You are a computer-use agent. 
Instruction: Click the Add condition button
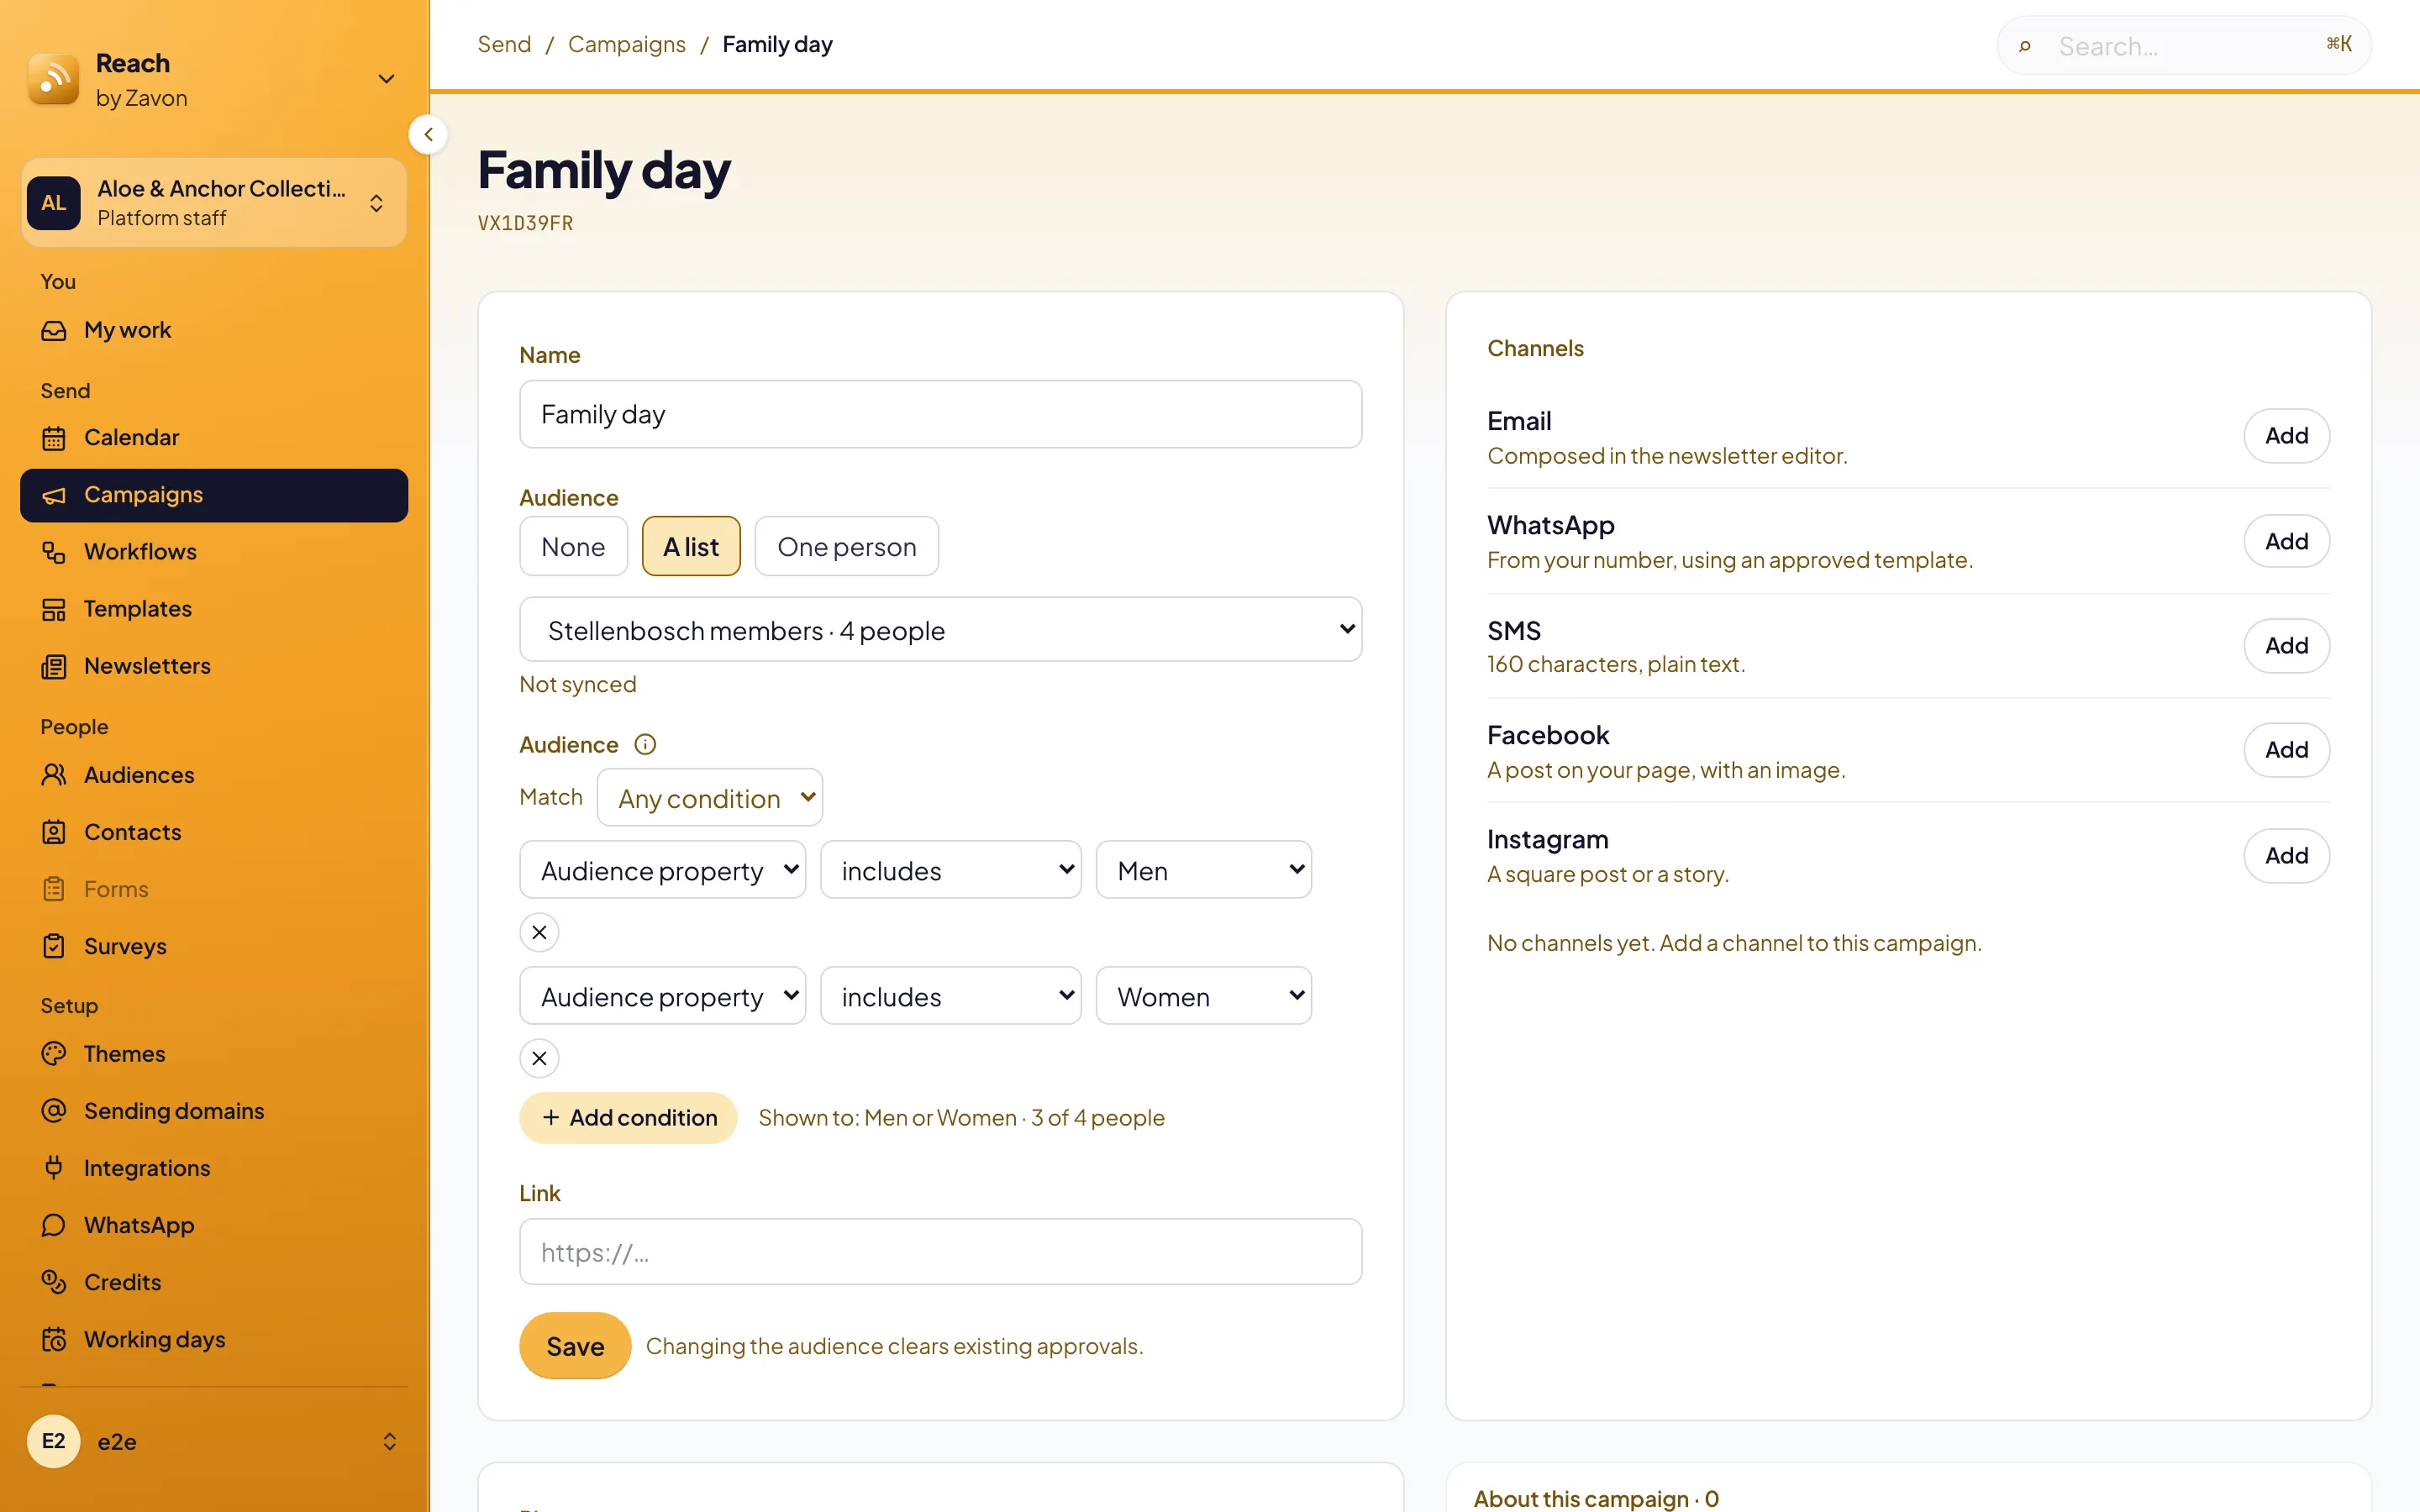(628, 1118)
